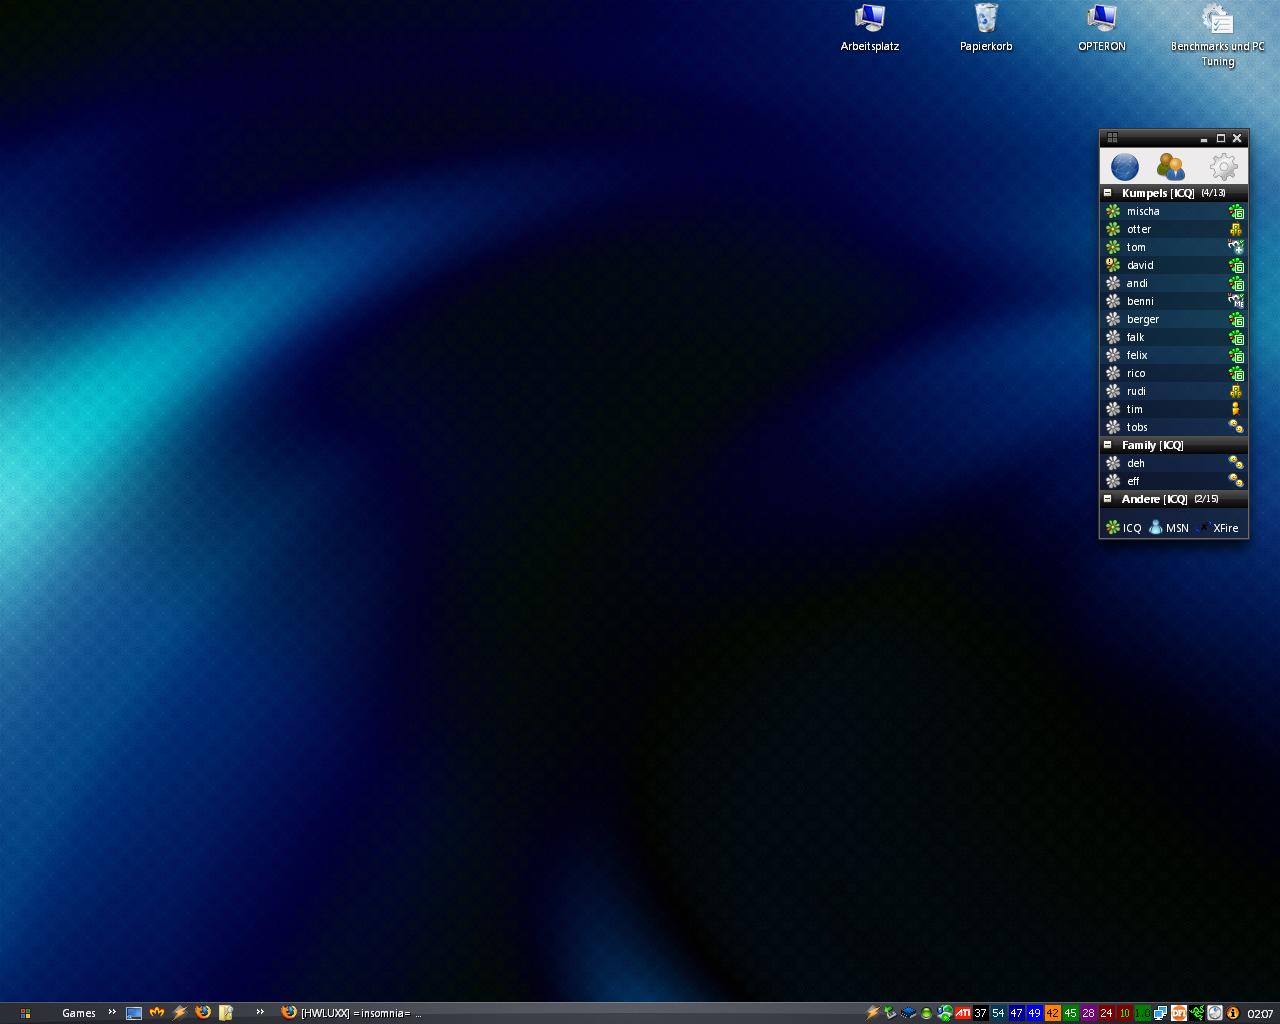
Task: Click the ATI tray icon
Action: (x=962, y=1013)
